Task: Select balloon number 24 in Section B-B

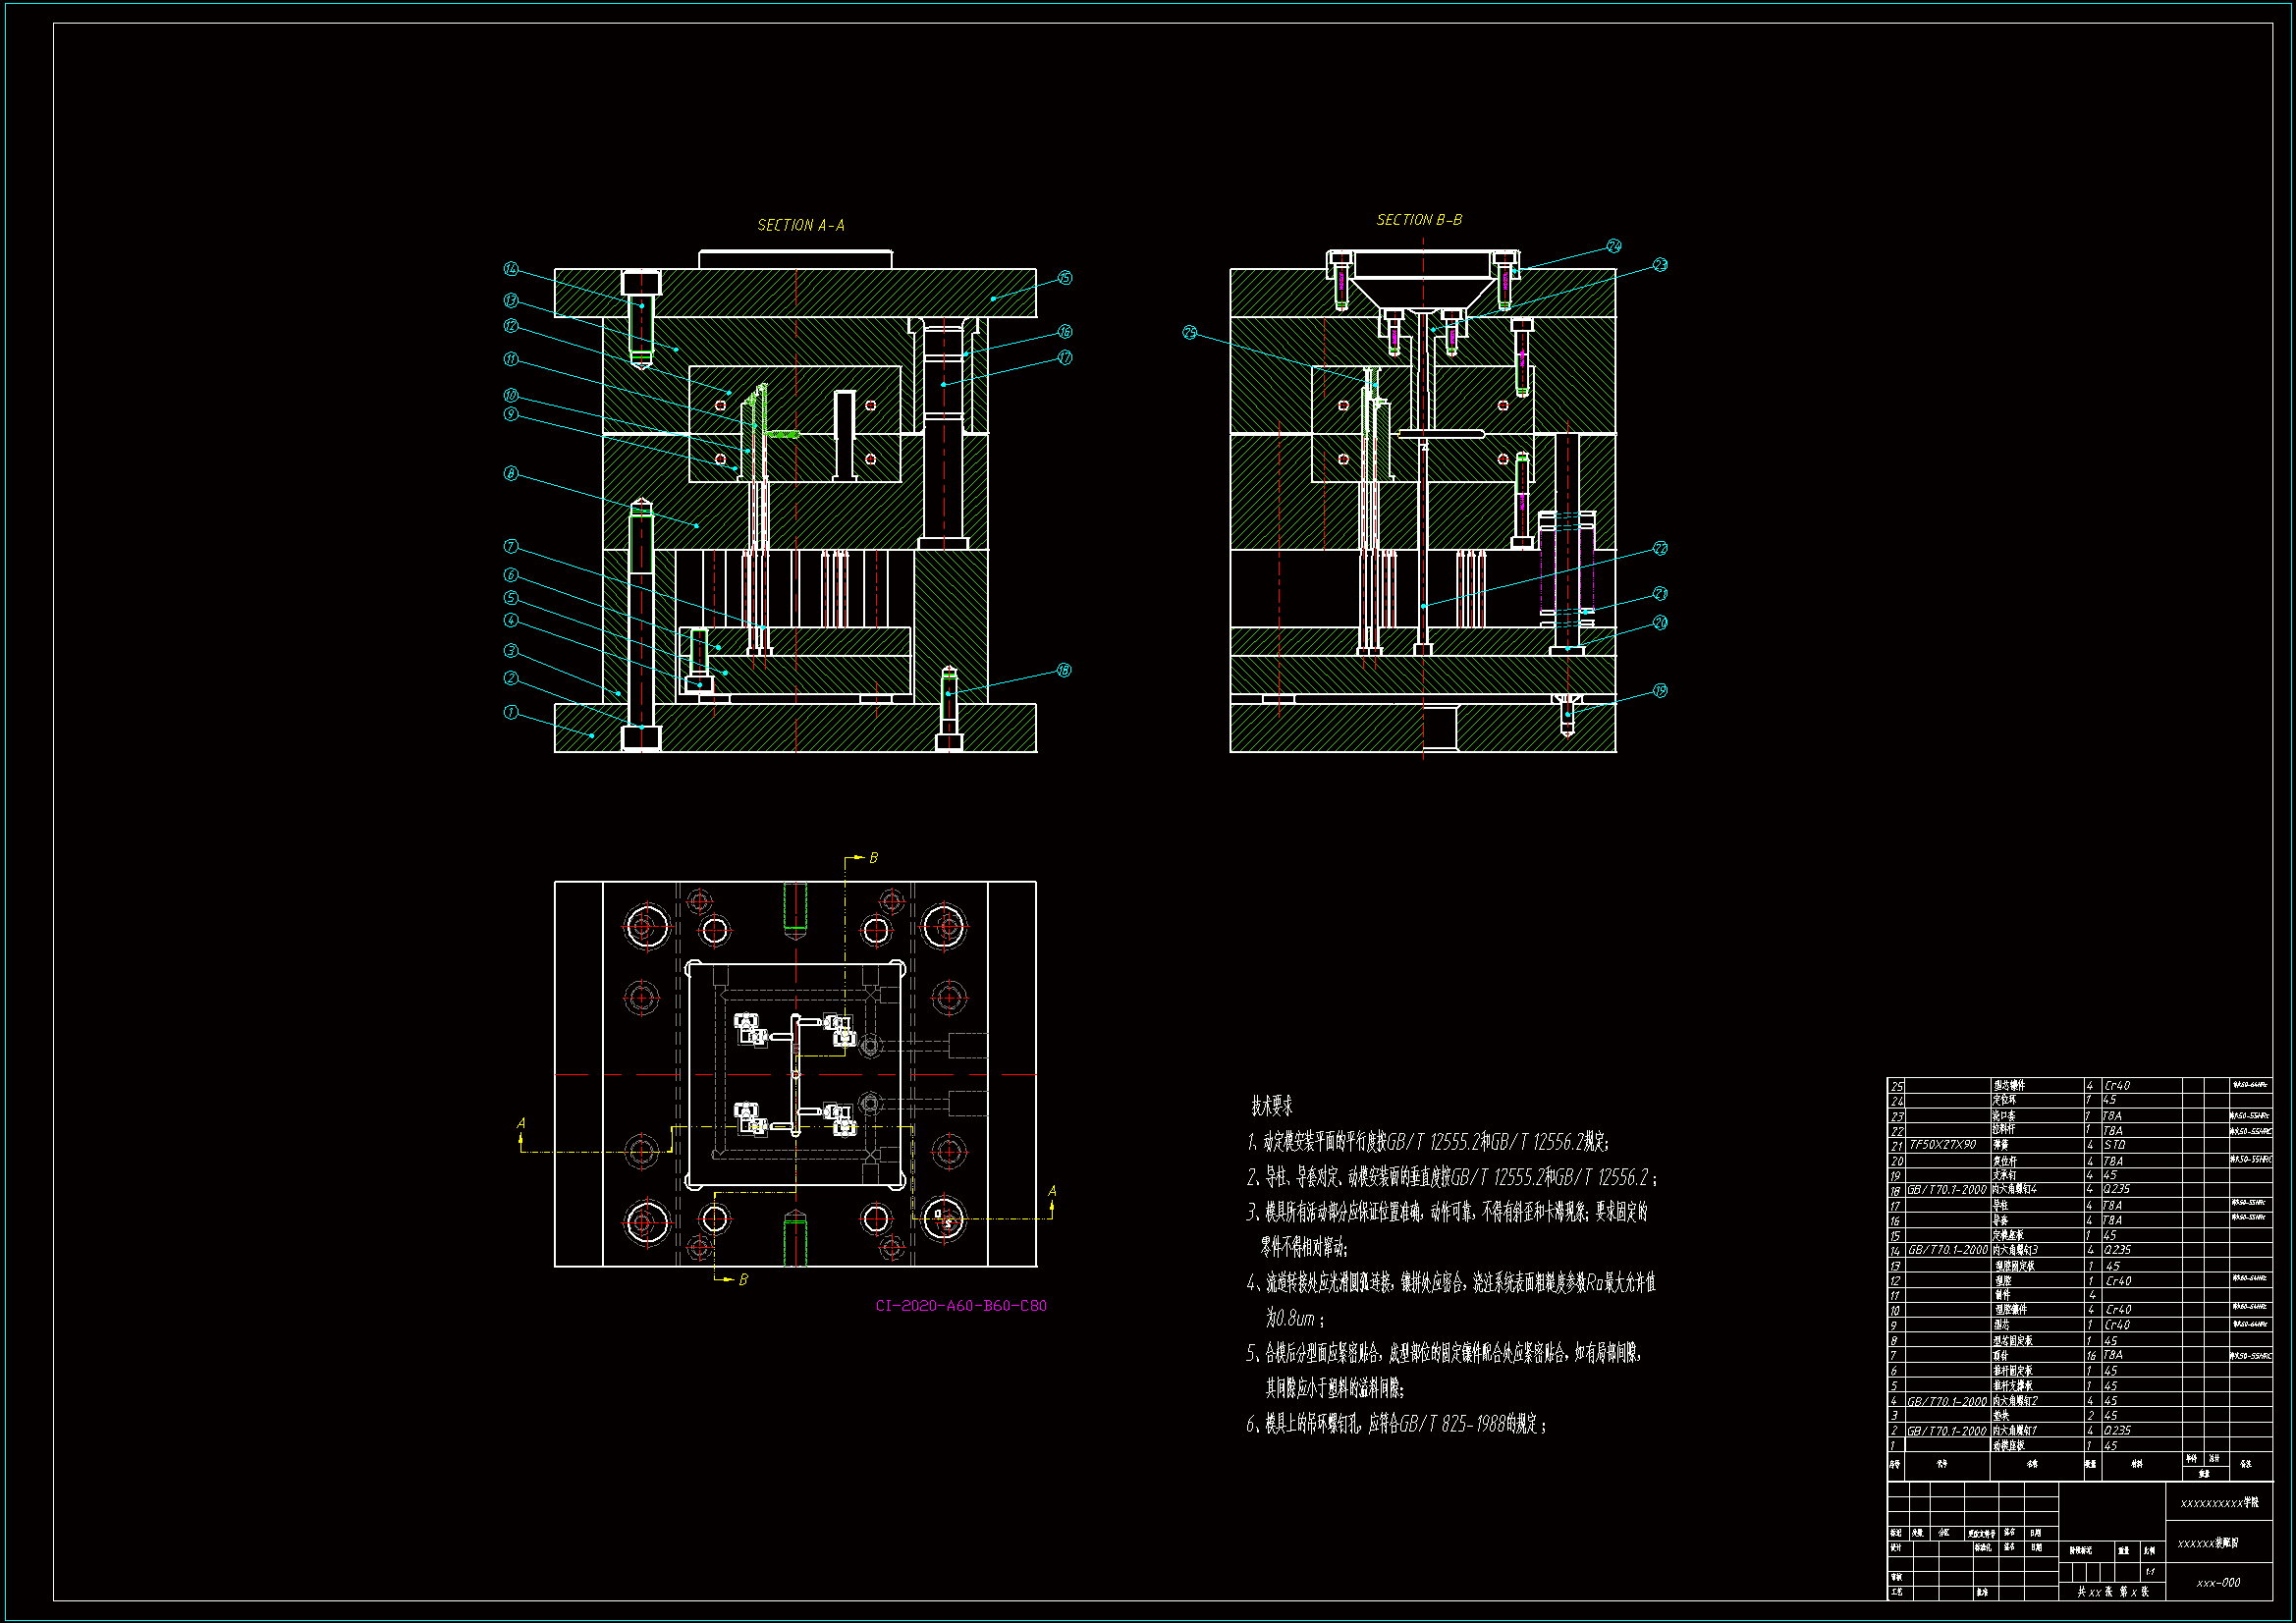Action: (x=1614, y=246)
